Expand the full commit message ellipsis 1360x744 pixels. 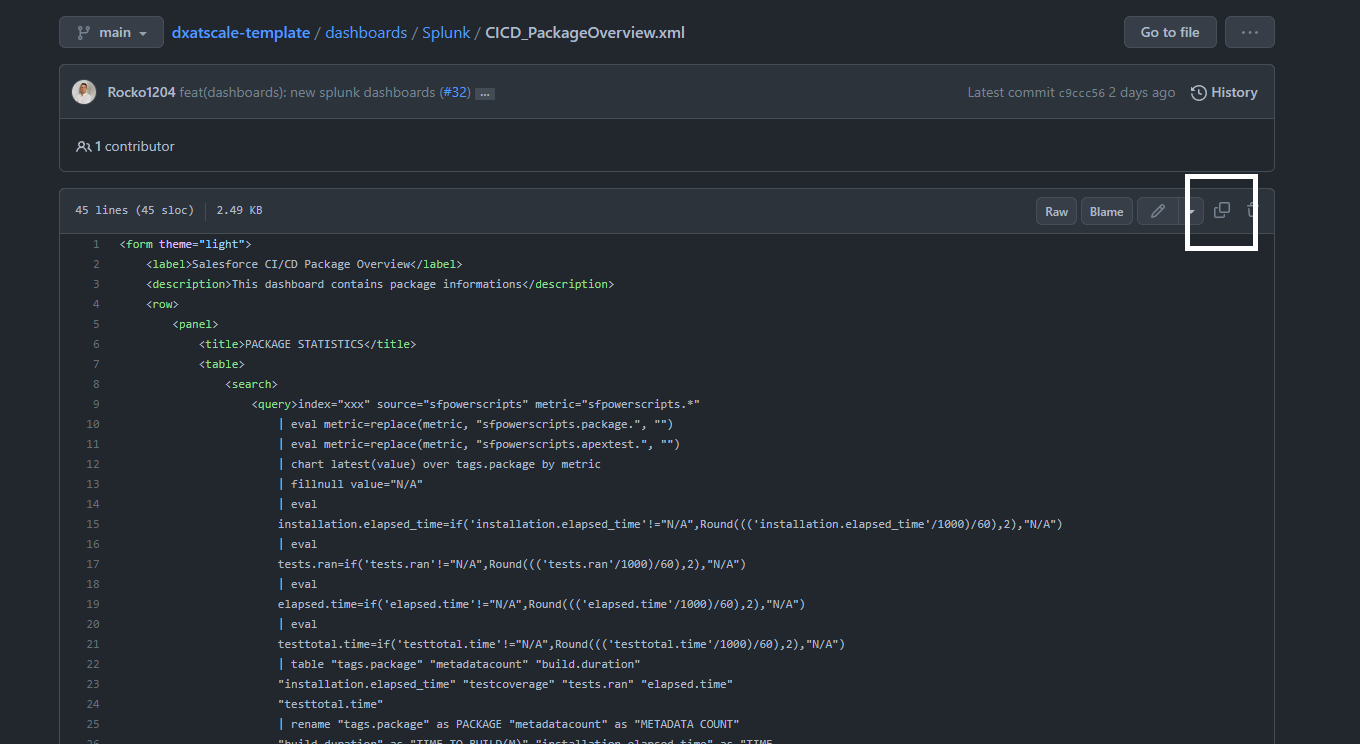tap(485, 93)
